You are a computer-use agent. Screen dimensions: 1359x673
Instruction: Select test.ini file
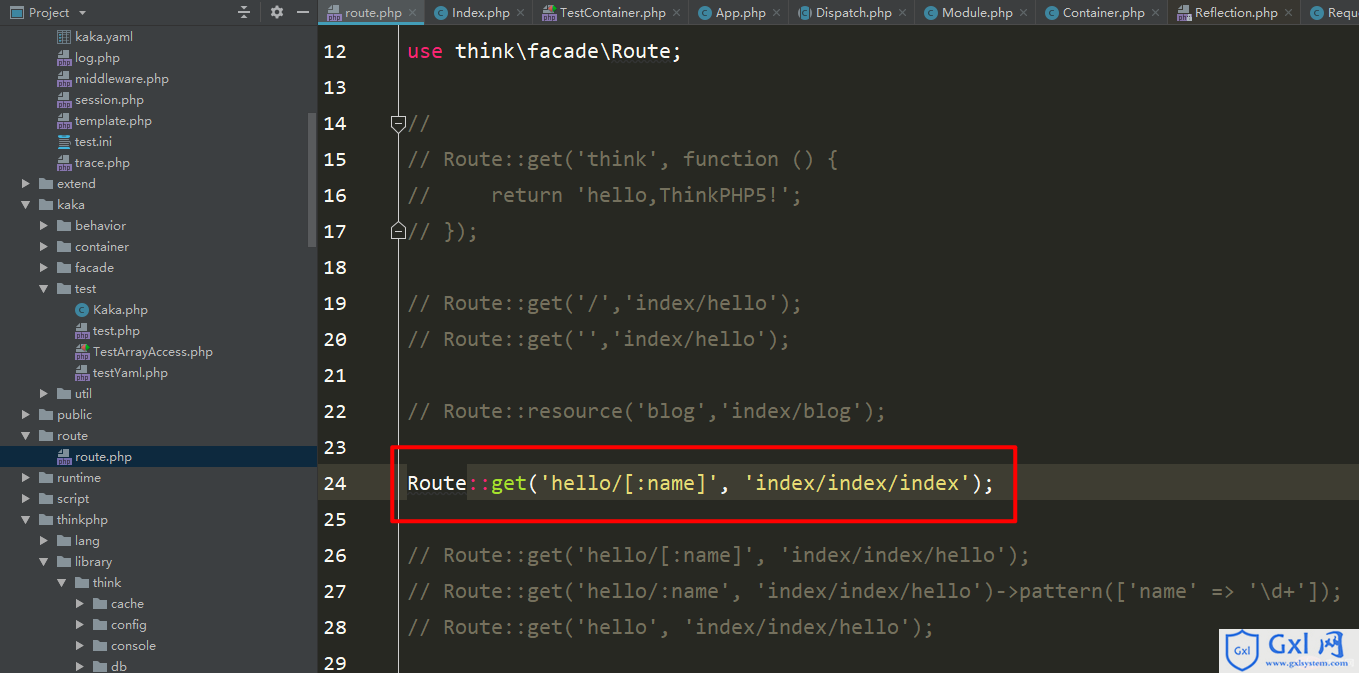pos(93,142)
